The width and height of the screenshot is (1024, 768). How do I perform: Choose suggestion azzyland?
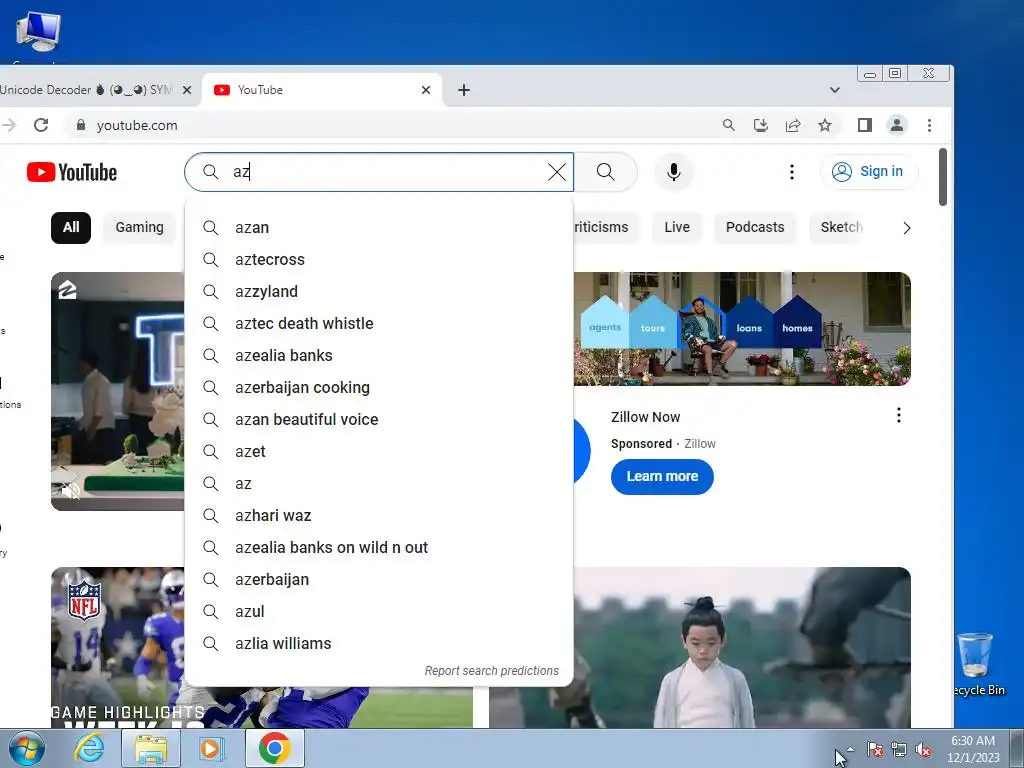[x=379, y=291]
